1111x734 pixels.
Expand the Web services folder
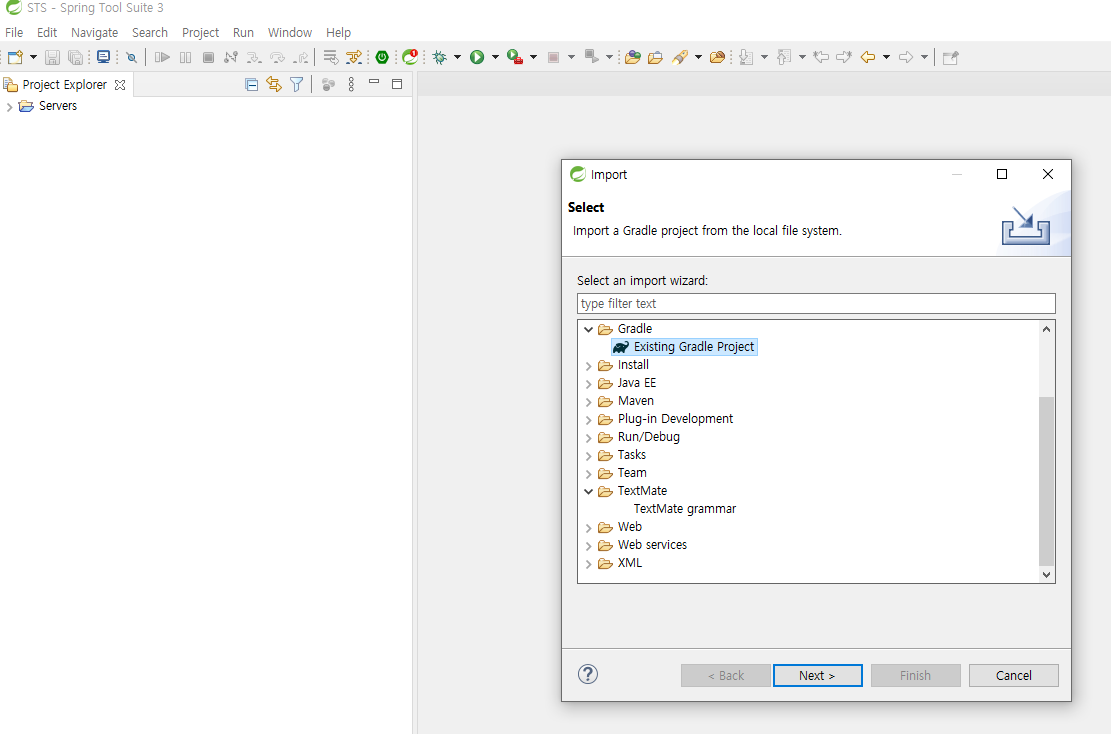(588, 546)
